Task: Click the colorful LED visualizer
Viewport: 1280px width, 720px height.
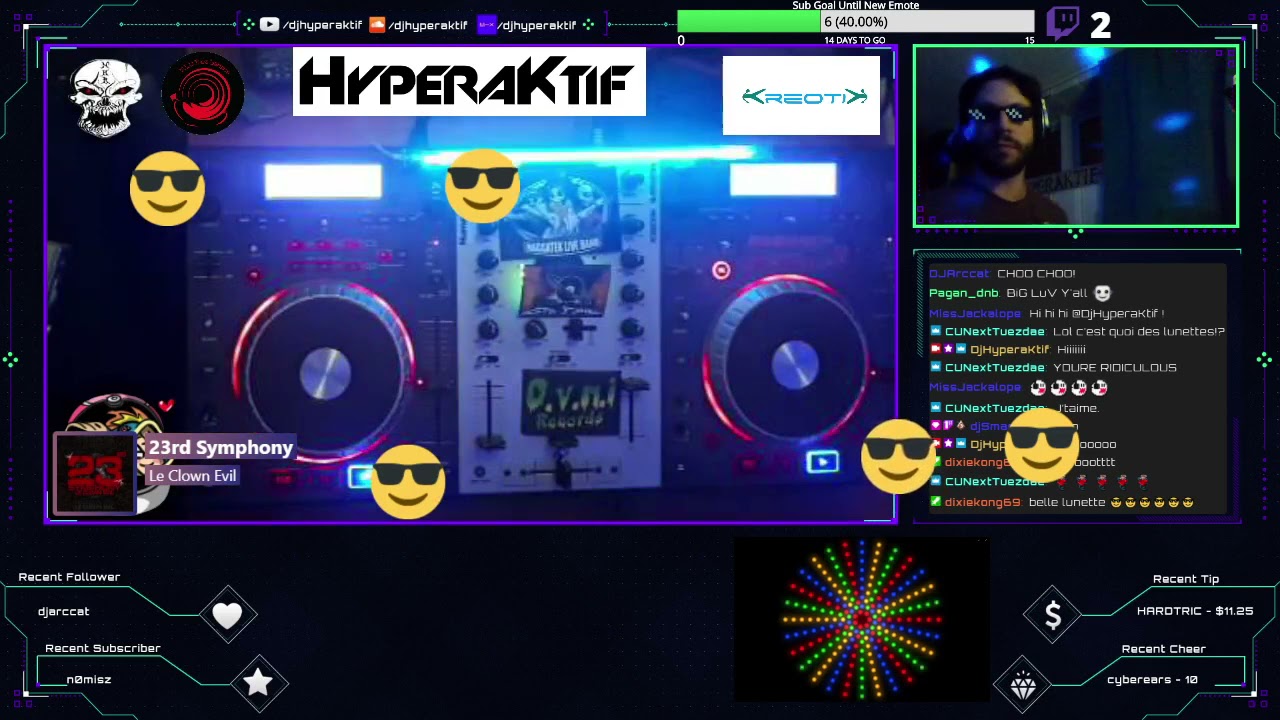Action: [862, 619]
